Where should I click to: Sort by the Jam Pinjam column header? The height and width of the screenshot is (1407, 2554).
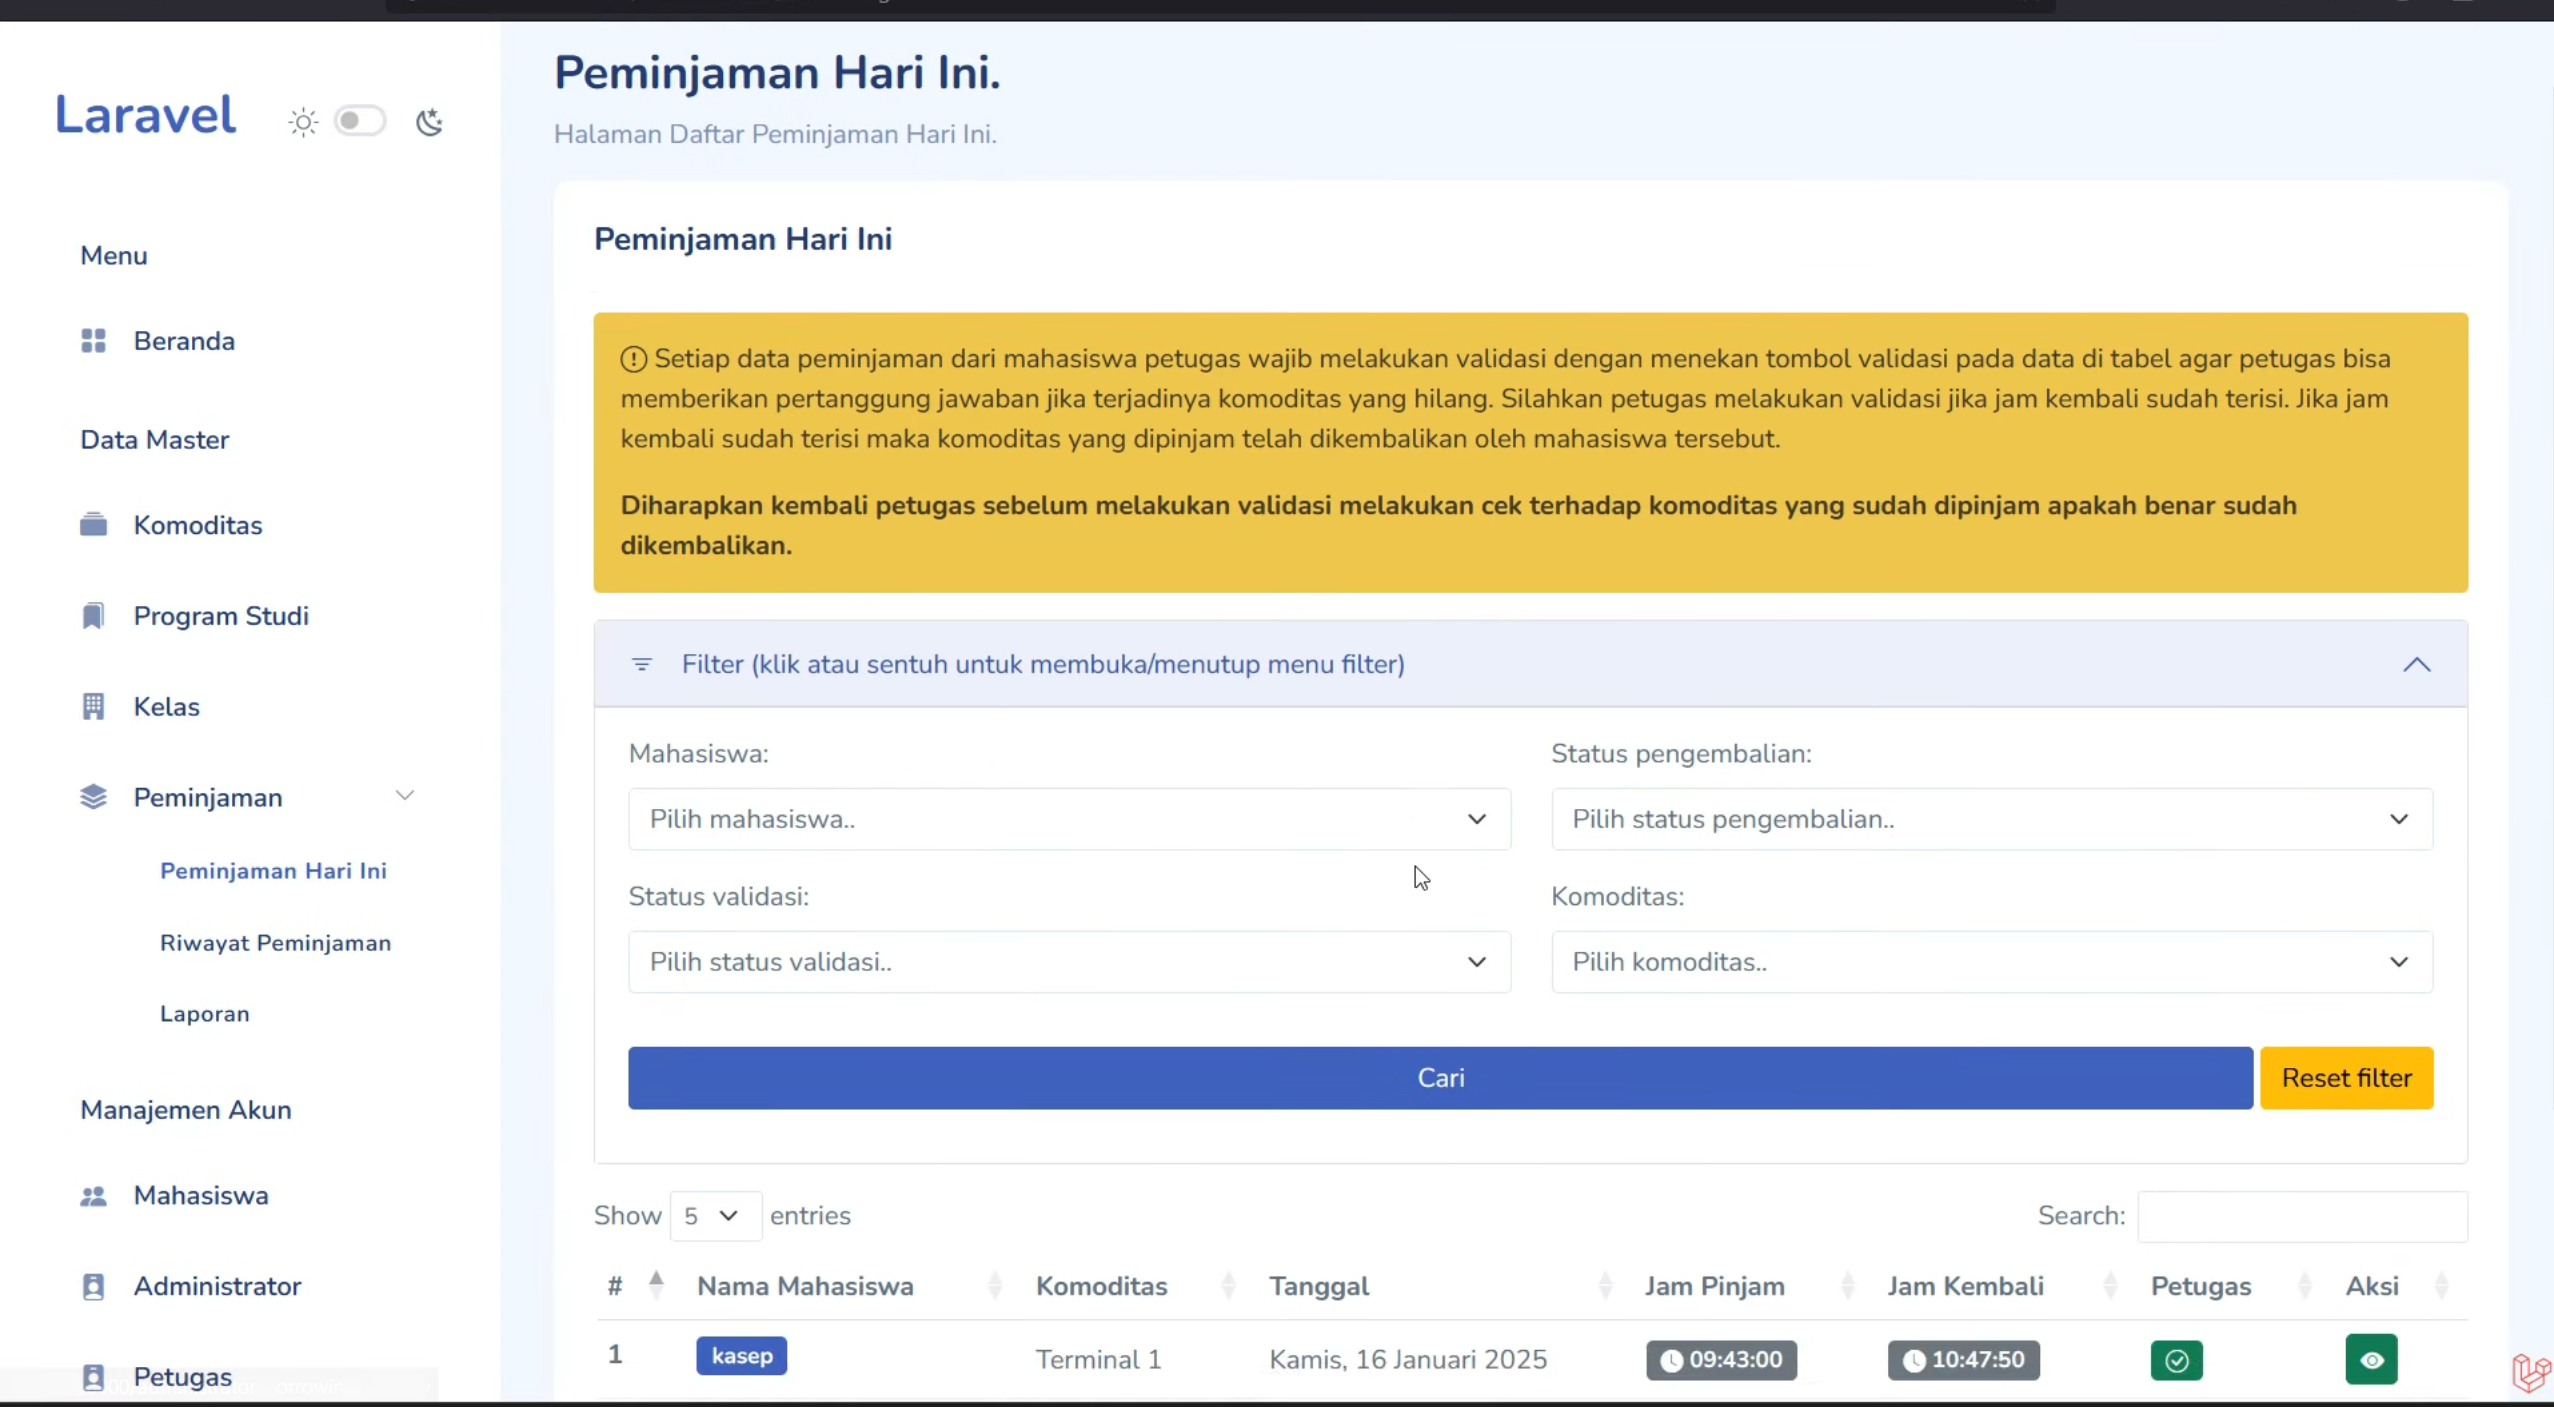point(1750,1286)
